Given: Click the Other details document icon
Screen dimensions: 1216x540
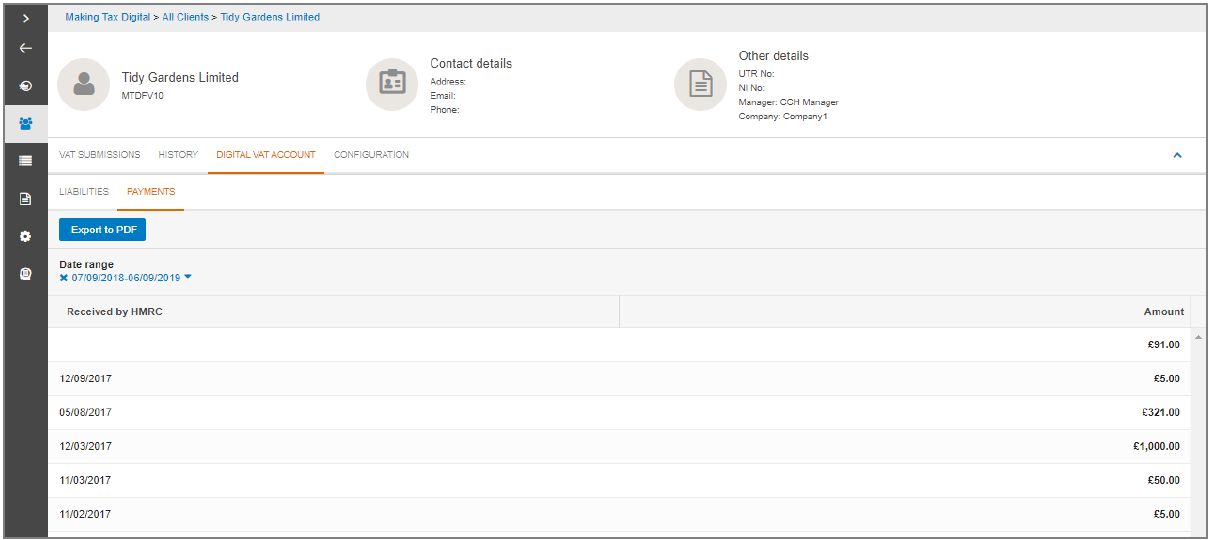Looking at the screenshot, I should (x=701, y=84).
